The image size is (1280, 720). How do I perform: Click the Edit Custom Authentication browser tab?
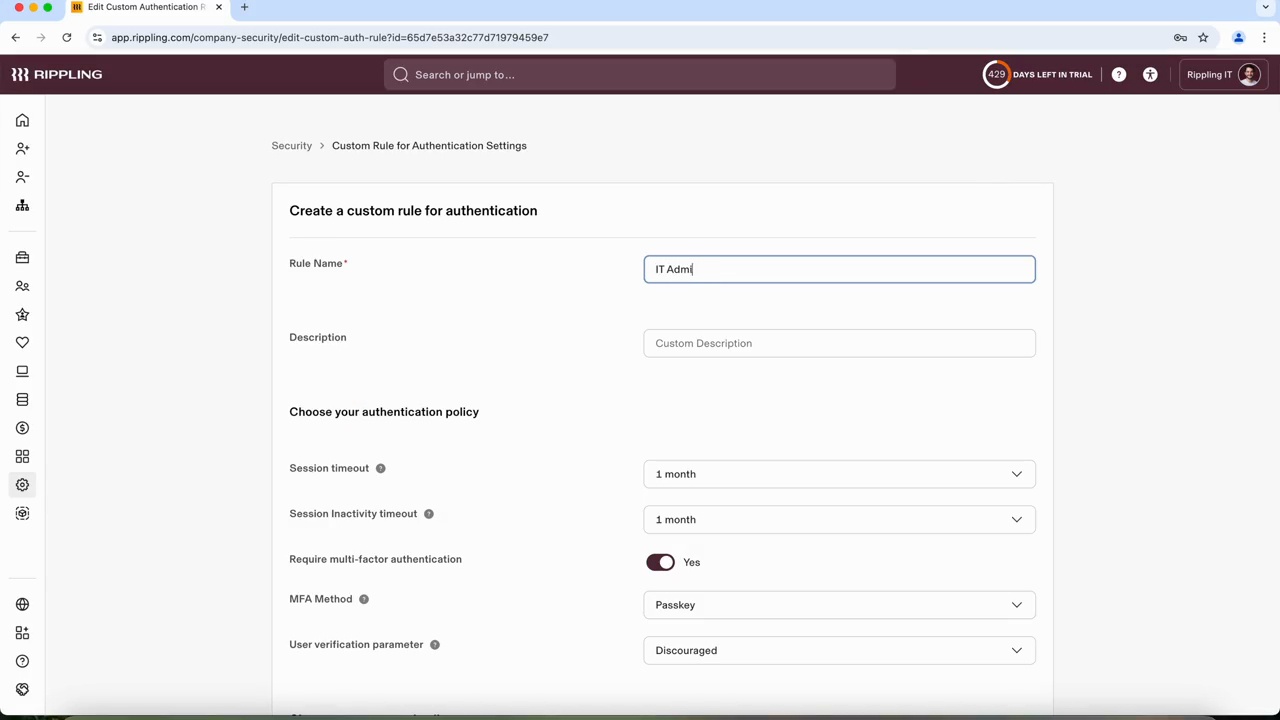pyautogui.click(x=145, y=7)
